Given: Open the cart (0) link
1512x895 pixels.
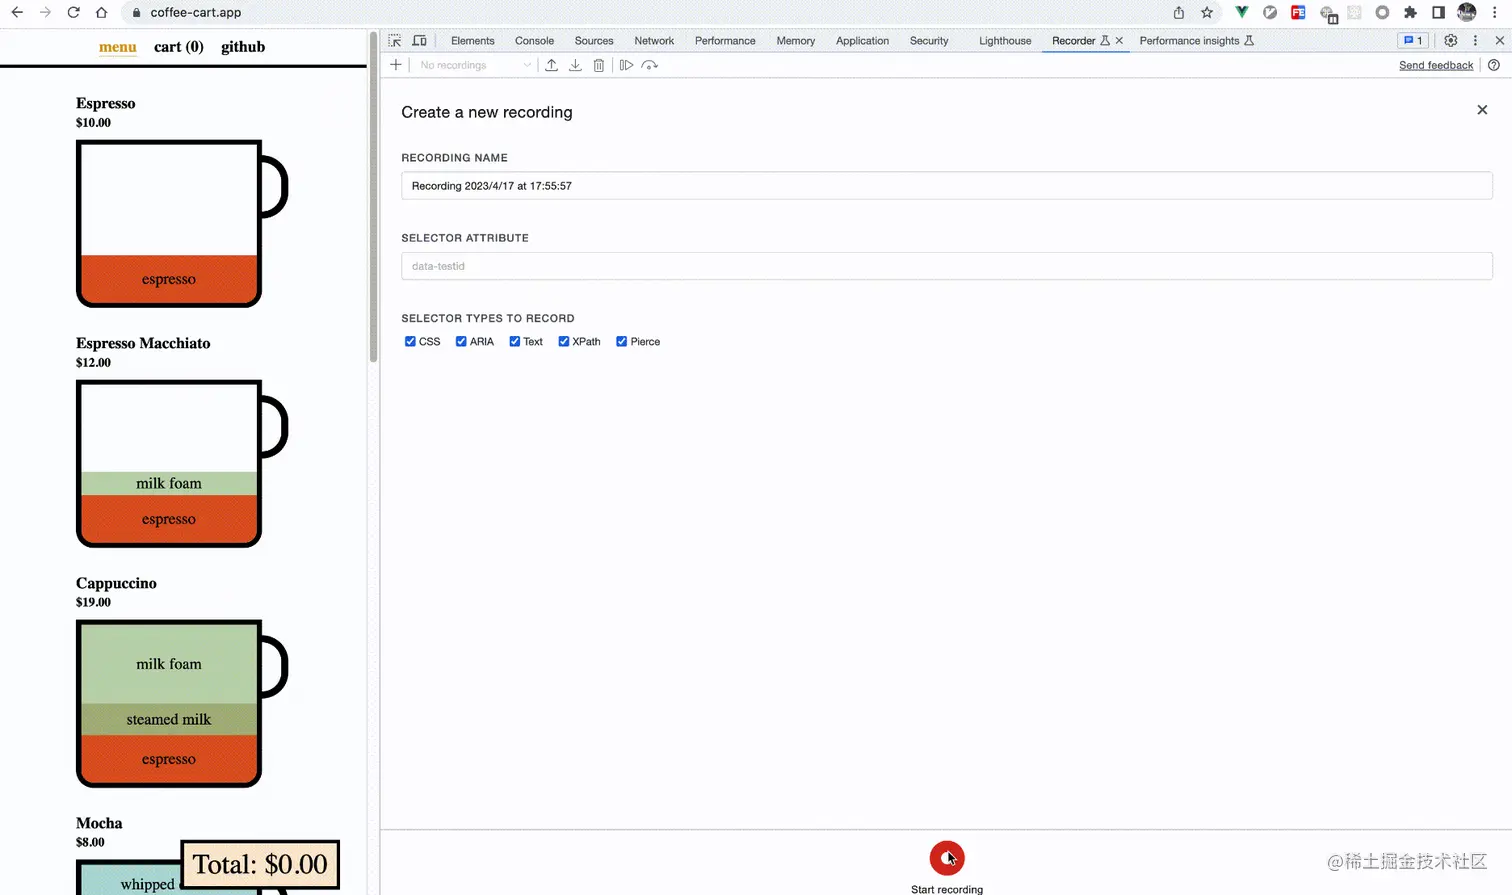Looking at the screenshot, I should [179, 47].
